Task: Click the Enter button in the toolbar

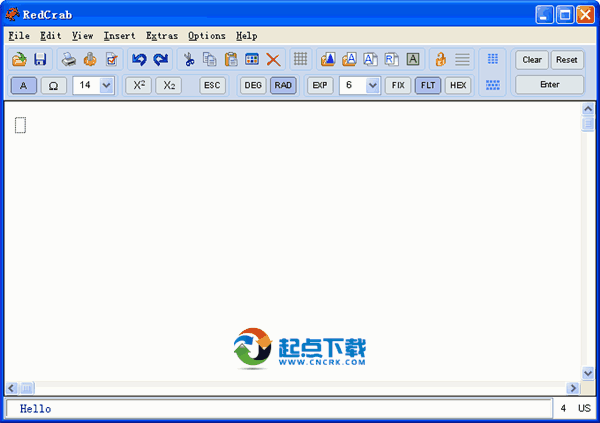Action: point(549,85)
